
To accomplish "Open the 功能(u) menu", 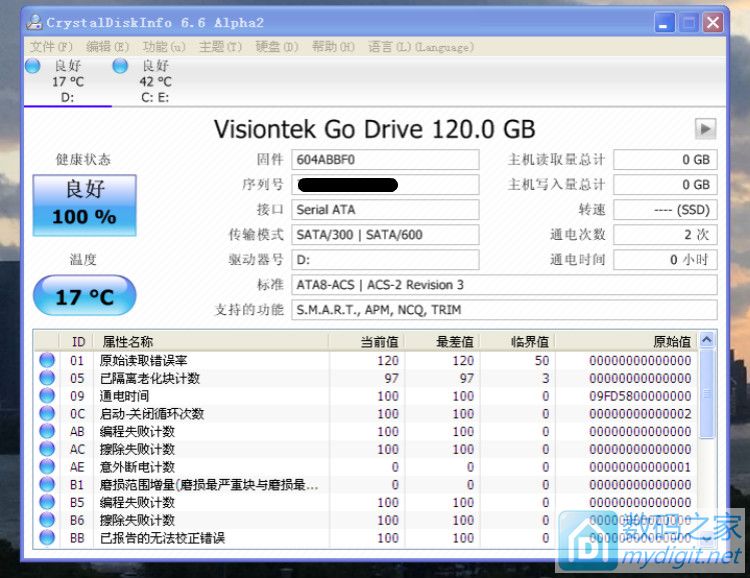I will tap(164, 46).
